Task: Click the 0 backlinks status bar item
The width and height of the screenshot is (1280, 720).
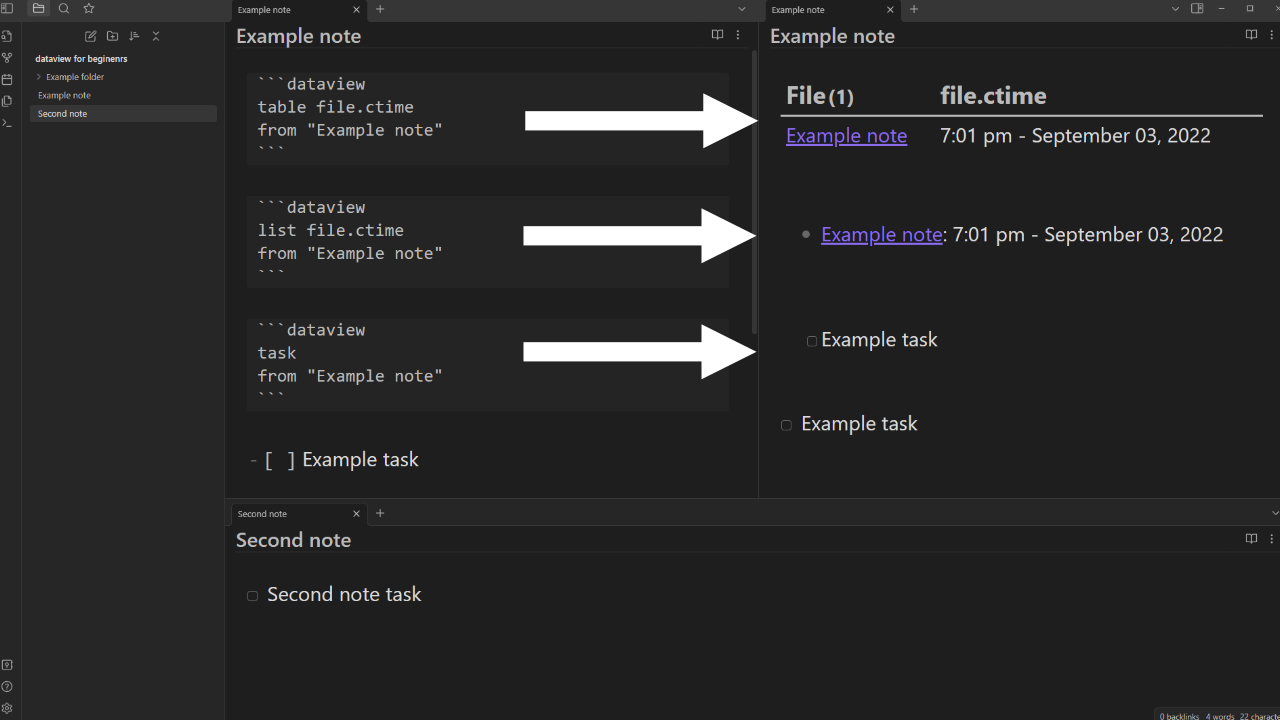Action: click(x=1179, y=716)
